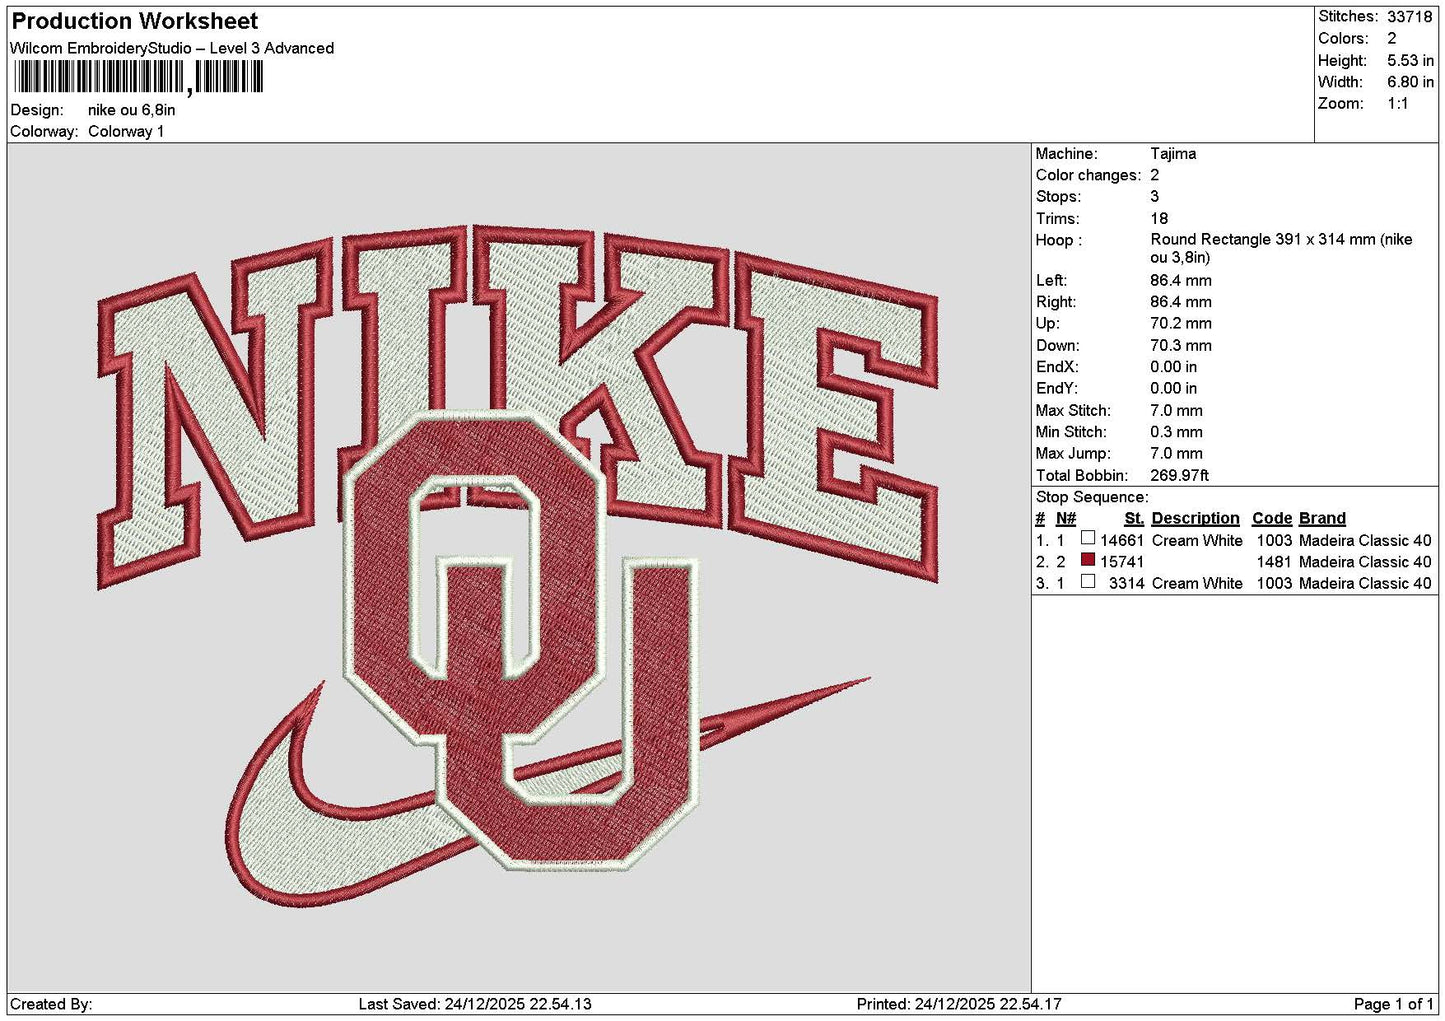Image resolution: width=1445 pixels, height=1021 pixels.
Task: Click the Colors count in the top-right box
Action: point(1391,38)
